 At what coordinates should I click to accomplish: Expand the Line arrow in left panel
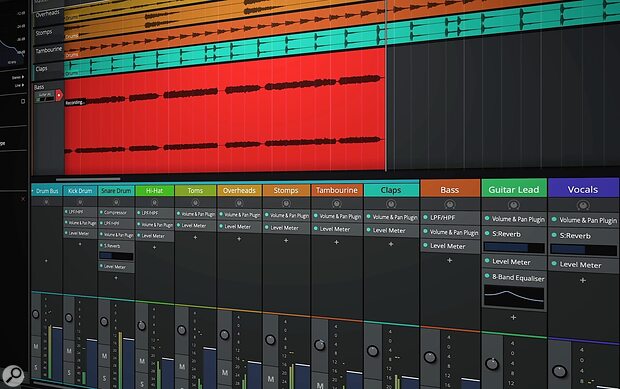click(x=23, y=85)
